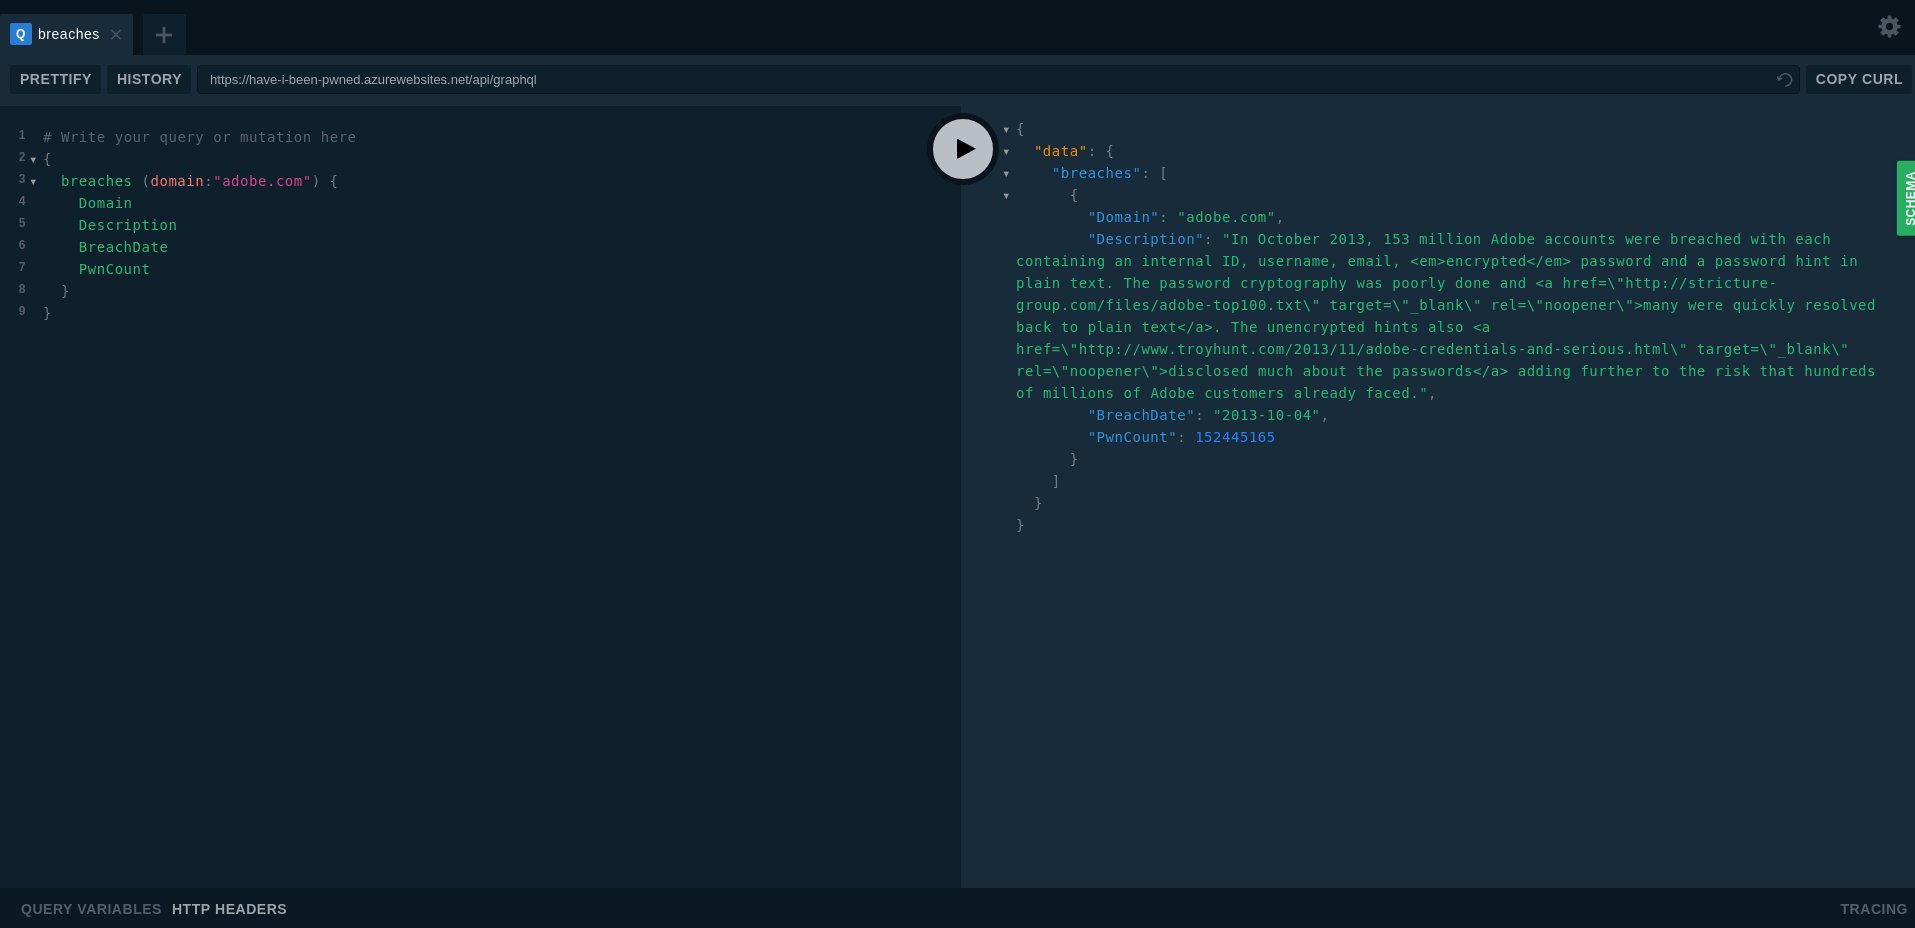Image resolution: width=1915 pixels, height=928 pixels.
Task: Open the SCHEMA side panel
Action: [1907, 197]
